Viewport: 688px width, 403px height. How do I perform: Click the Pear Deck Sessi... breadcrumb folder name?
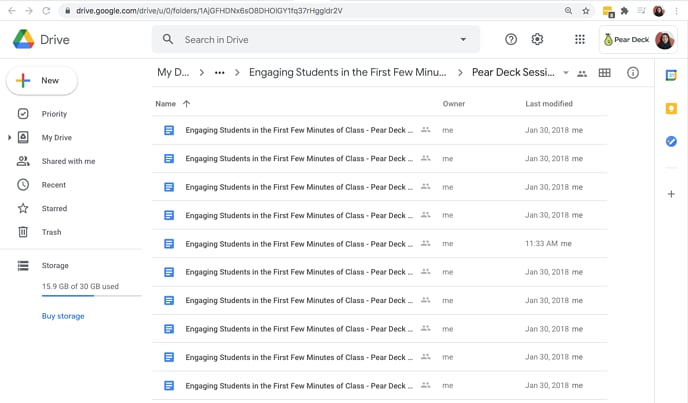click(x=513, y=72)
